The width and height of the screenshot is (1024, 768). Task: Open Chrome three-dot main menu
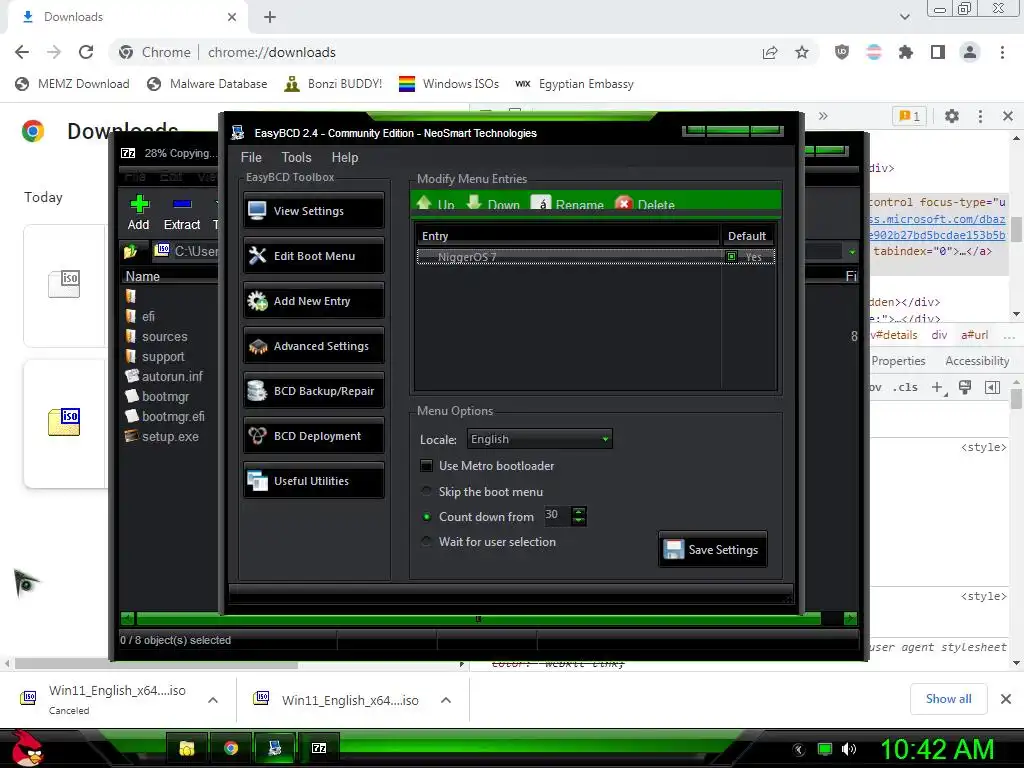(1002, 52)
